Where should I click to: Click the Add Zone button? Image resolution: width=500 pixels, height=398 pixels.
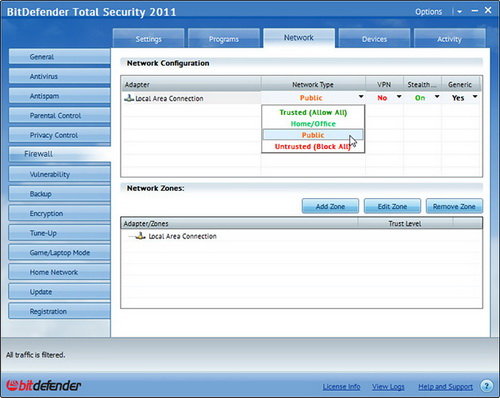tap(330, 206)
